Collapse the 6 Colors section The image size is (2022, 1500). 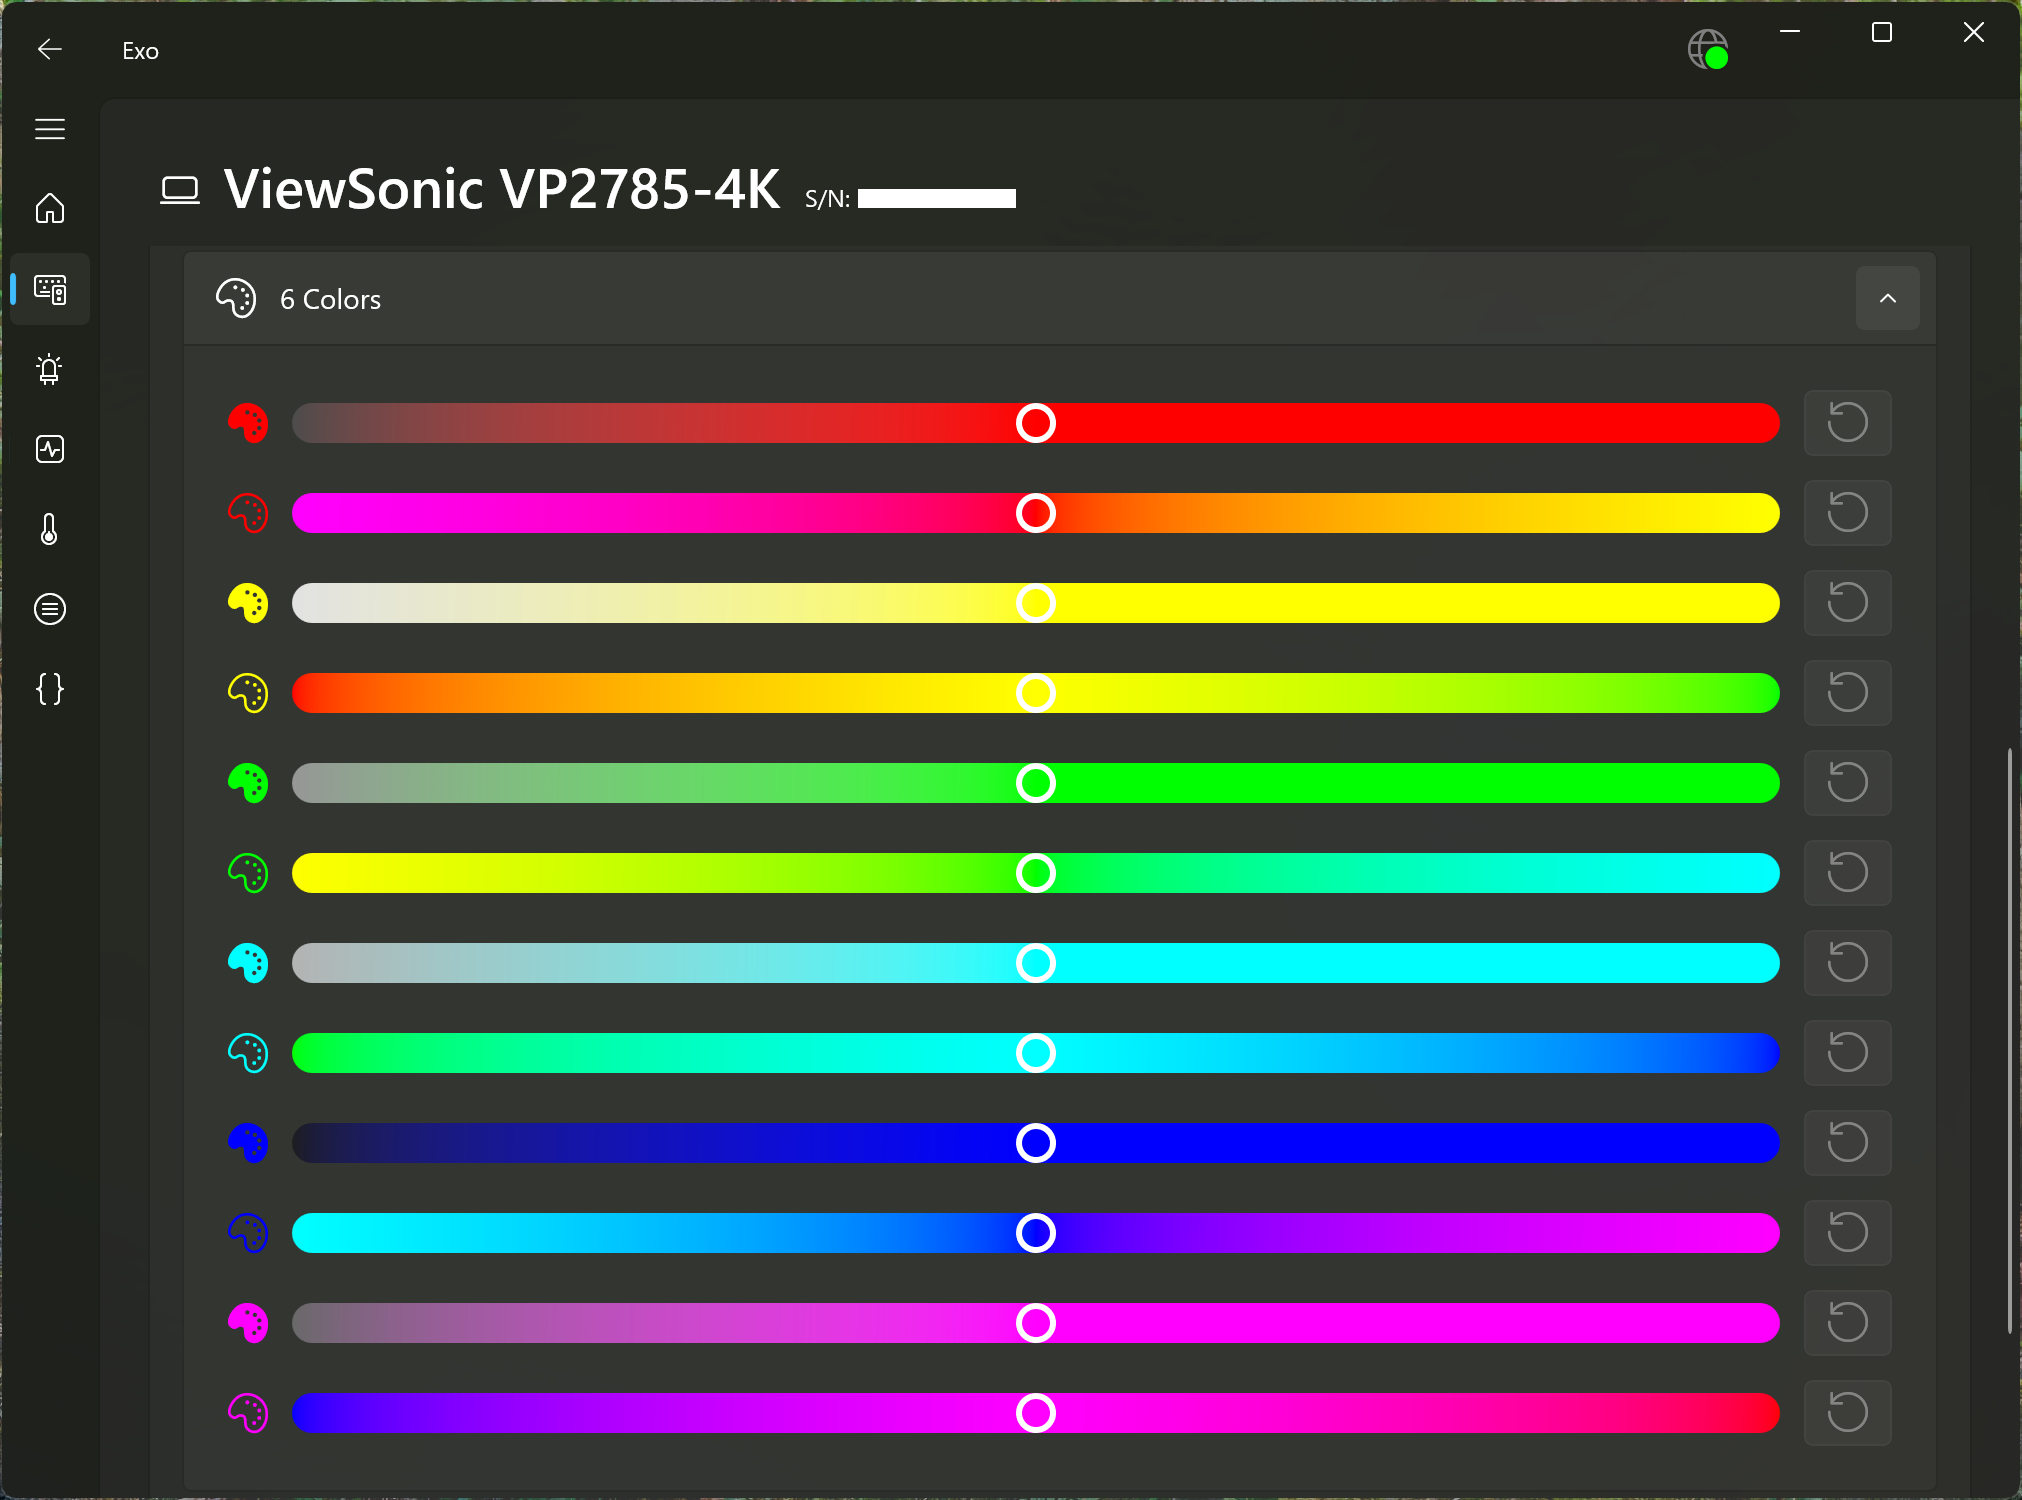1887,298
